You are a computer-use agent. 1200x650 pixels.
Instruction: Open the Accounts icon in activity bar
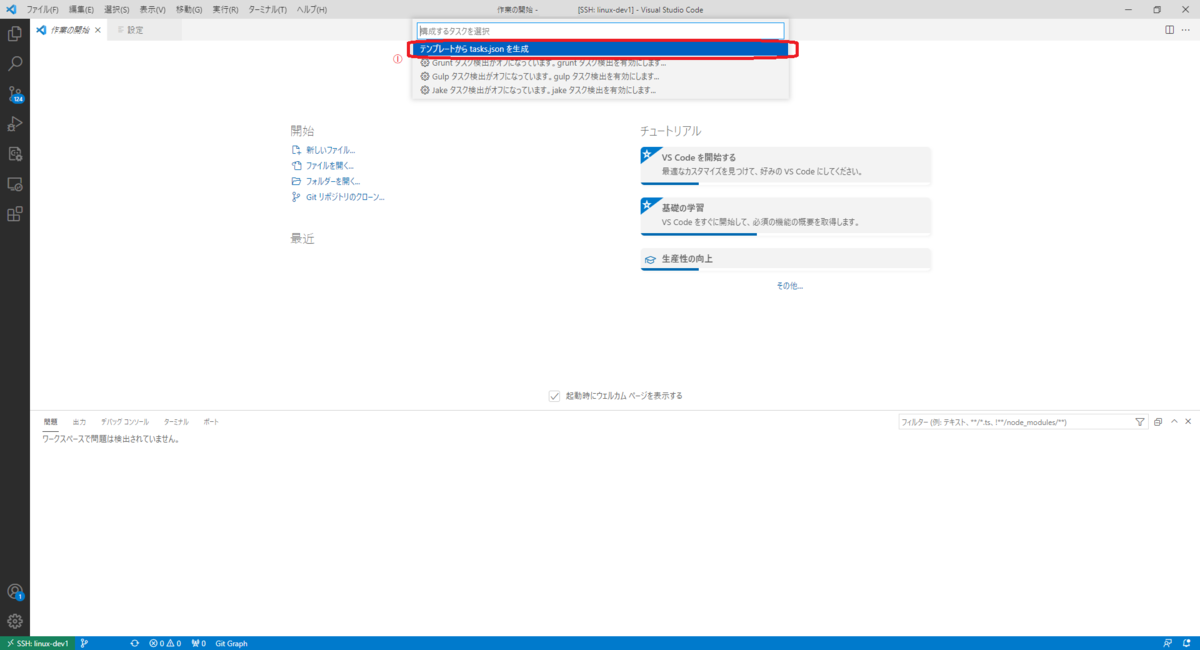15,591
